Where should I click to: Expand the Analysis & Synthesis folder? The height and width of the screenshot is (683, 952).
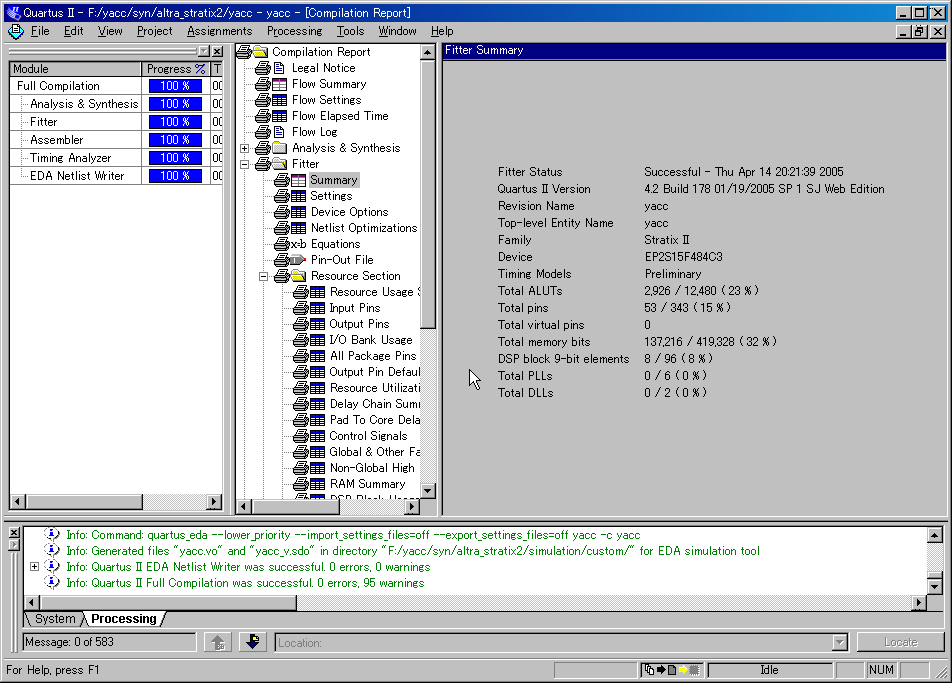pos(244,148)
